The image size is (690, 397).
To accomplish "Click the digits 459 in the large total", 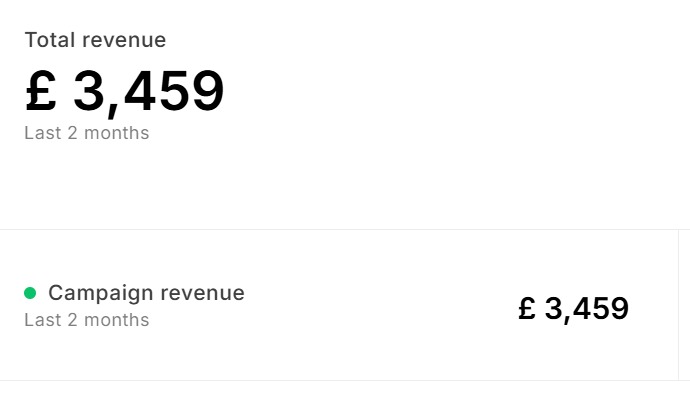I will 174,91.
